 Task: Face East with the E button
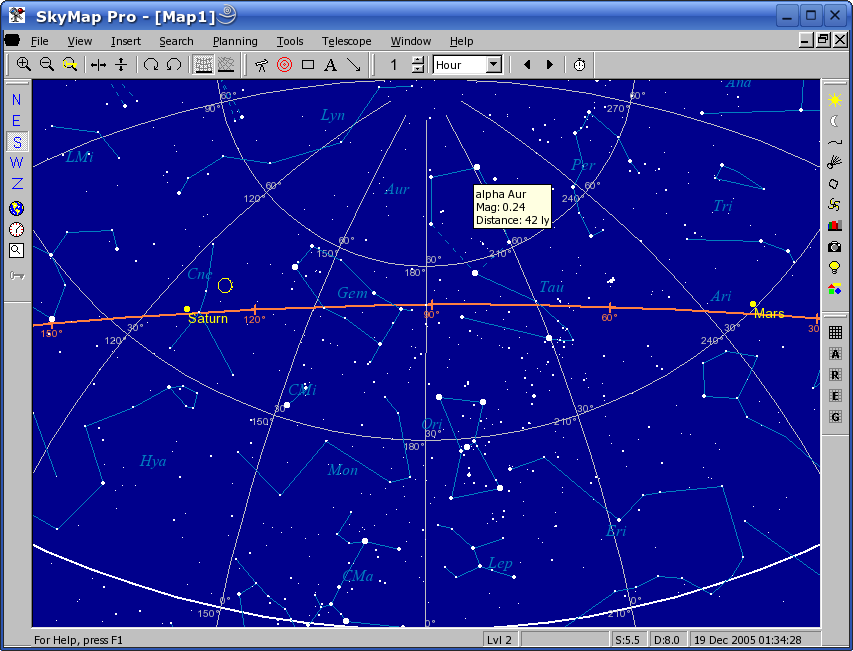coord(16,121)
